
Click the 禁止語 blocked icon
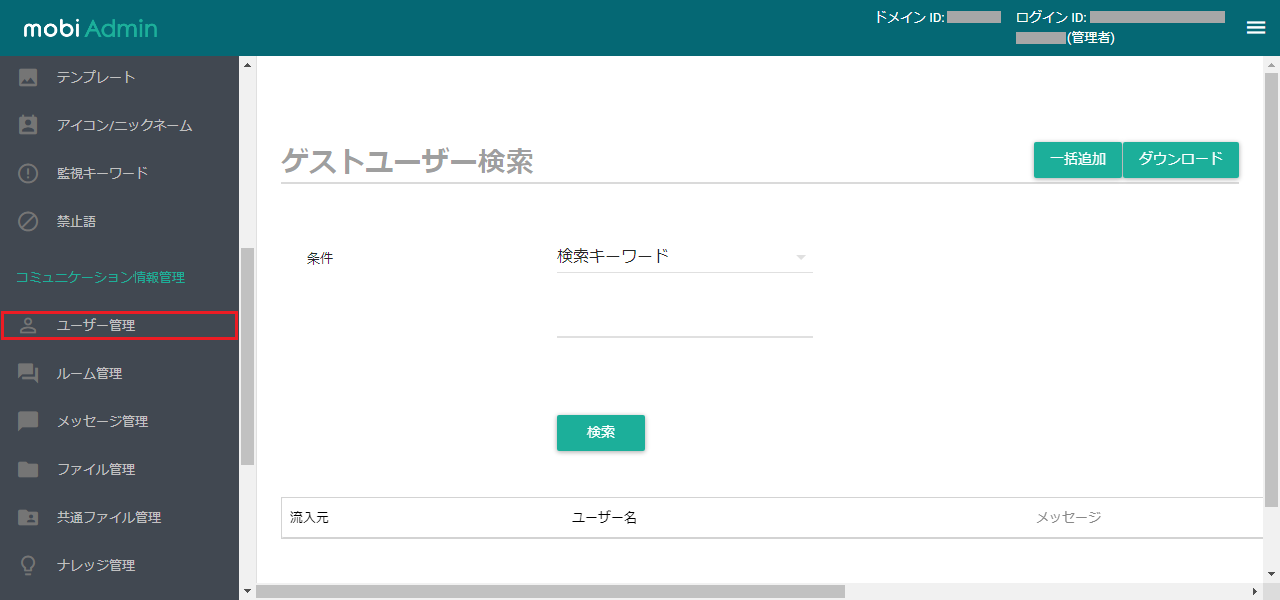(x=28, y=221)
